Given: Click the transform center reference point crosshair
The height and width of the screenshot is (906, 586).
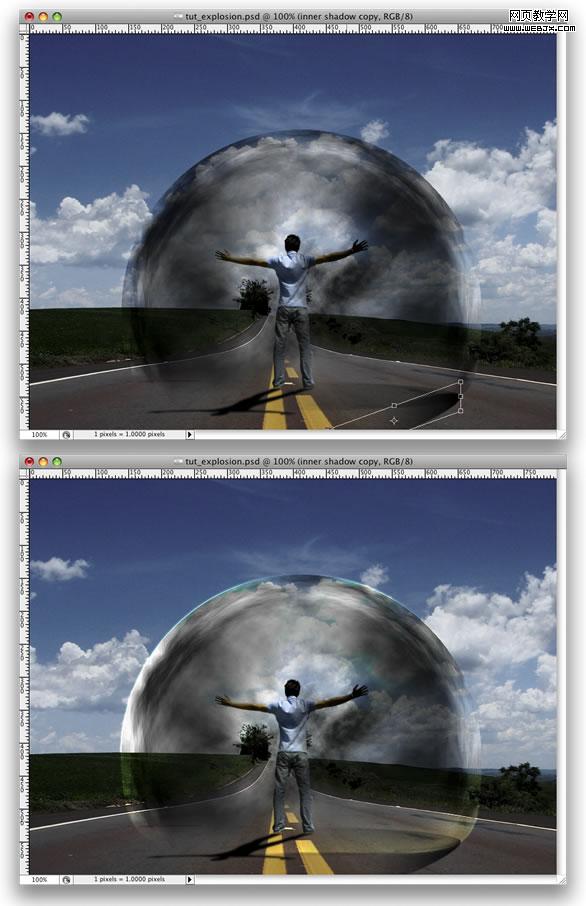Looking at the screenshot, I should (x=394, y=421).
